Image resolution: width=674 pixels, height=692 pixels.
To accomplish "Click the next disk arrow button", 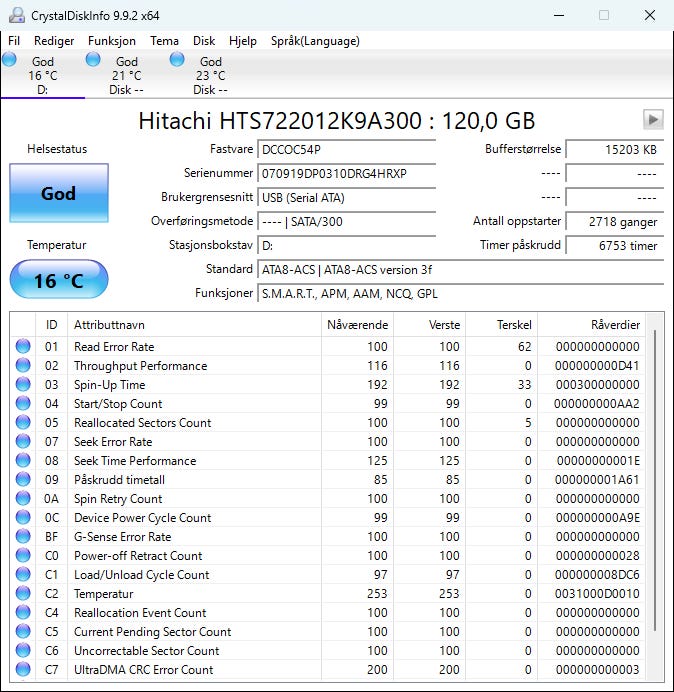I will point(653,120).
